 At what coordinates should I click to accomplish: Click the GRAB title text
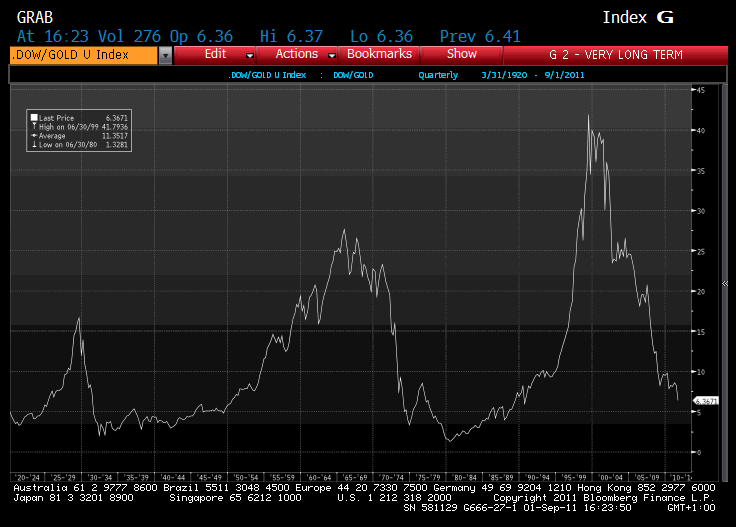point(35,18)
